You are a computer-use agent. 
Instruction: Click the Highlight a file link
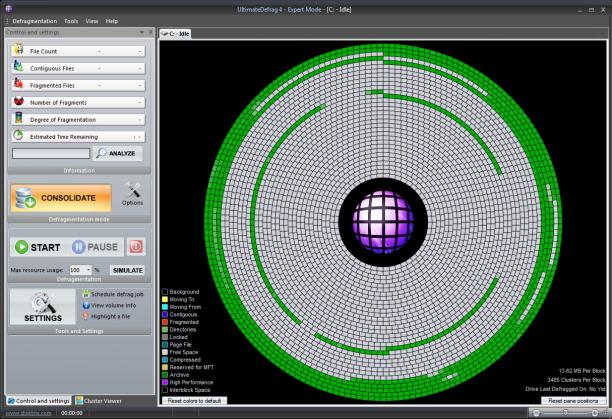tap(110, 316)
